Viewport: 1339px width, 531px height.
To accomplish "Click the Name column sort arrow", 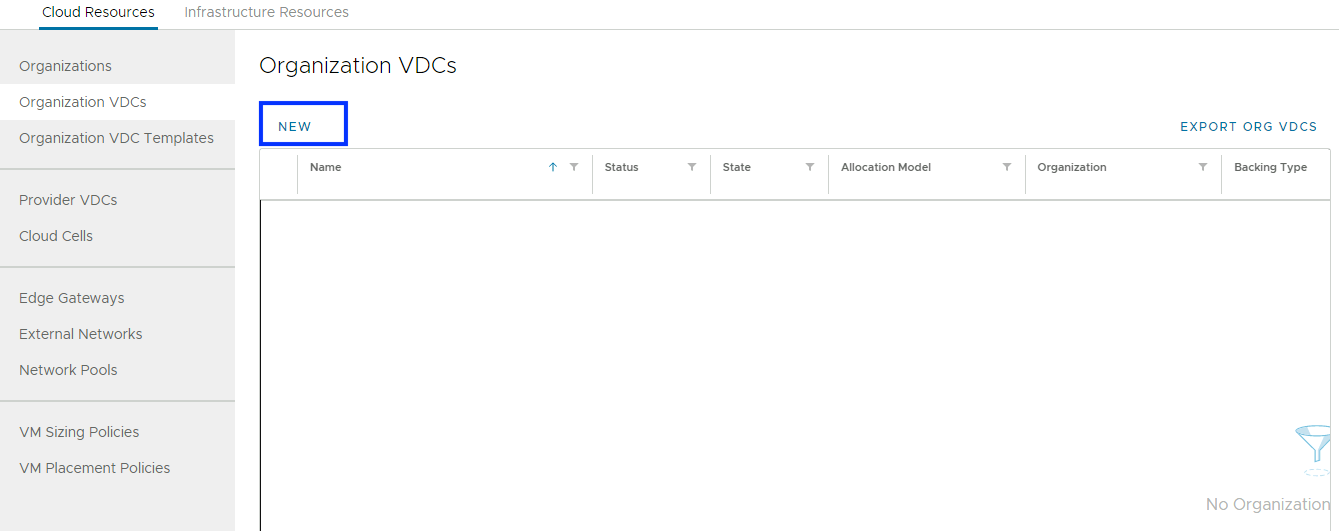I will tap(553, 167).
